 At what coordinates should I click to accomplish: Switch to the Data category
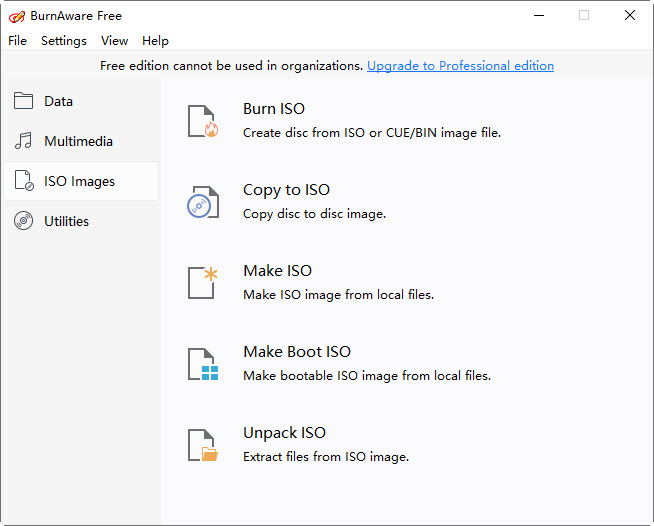coord(58,101)
